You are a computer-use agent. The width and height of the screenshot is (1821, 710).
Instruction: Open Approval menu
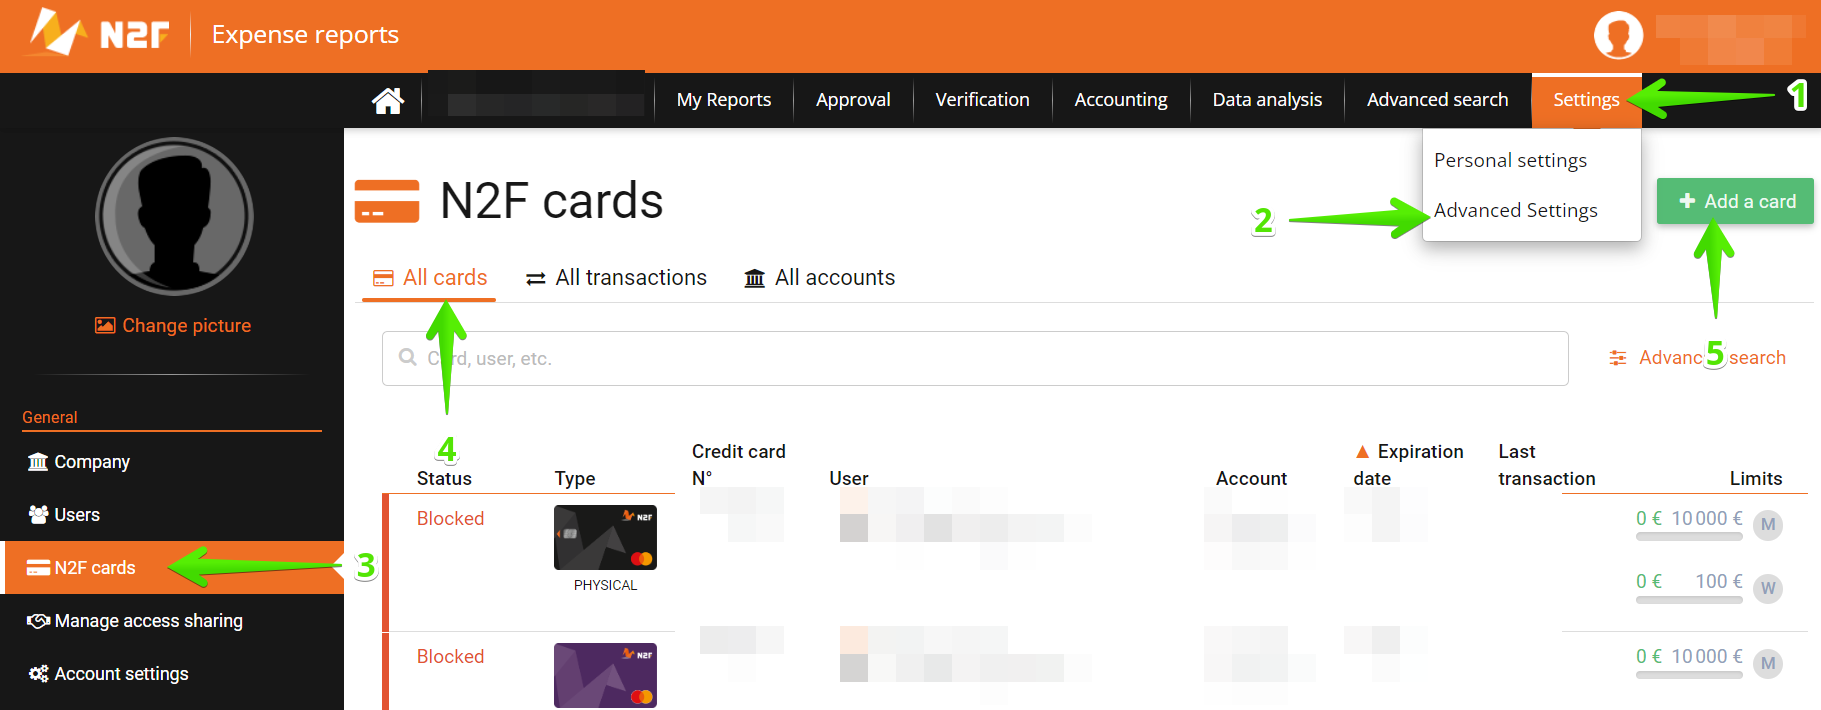pos(853,100)
